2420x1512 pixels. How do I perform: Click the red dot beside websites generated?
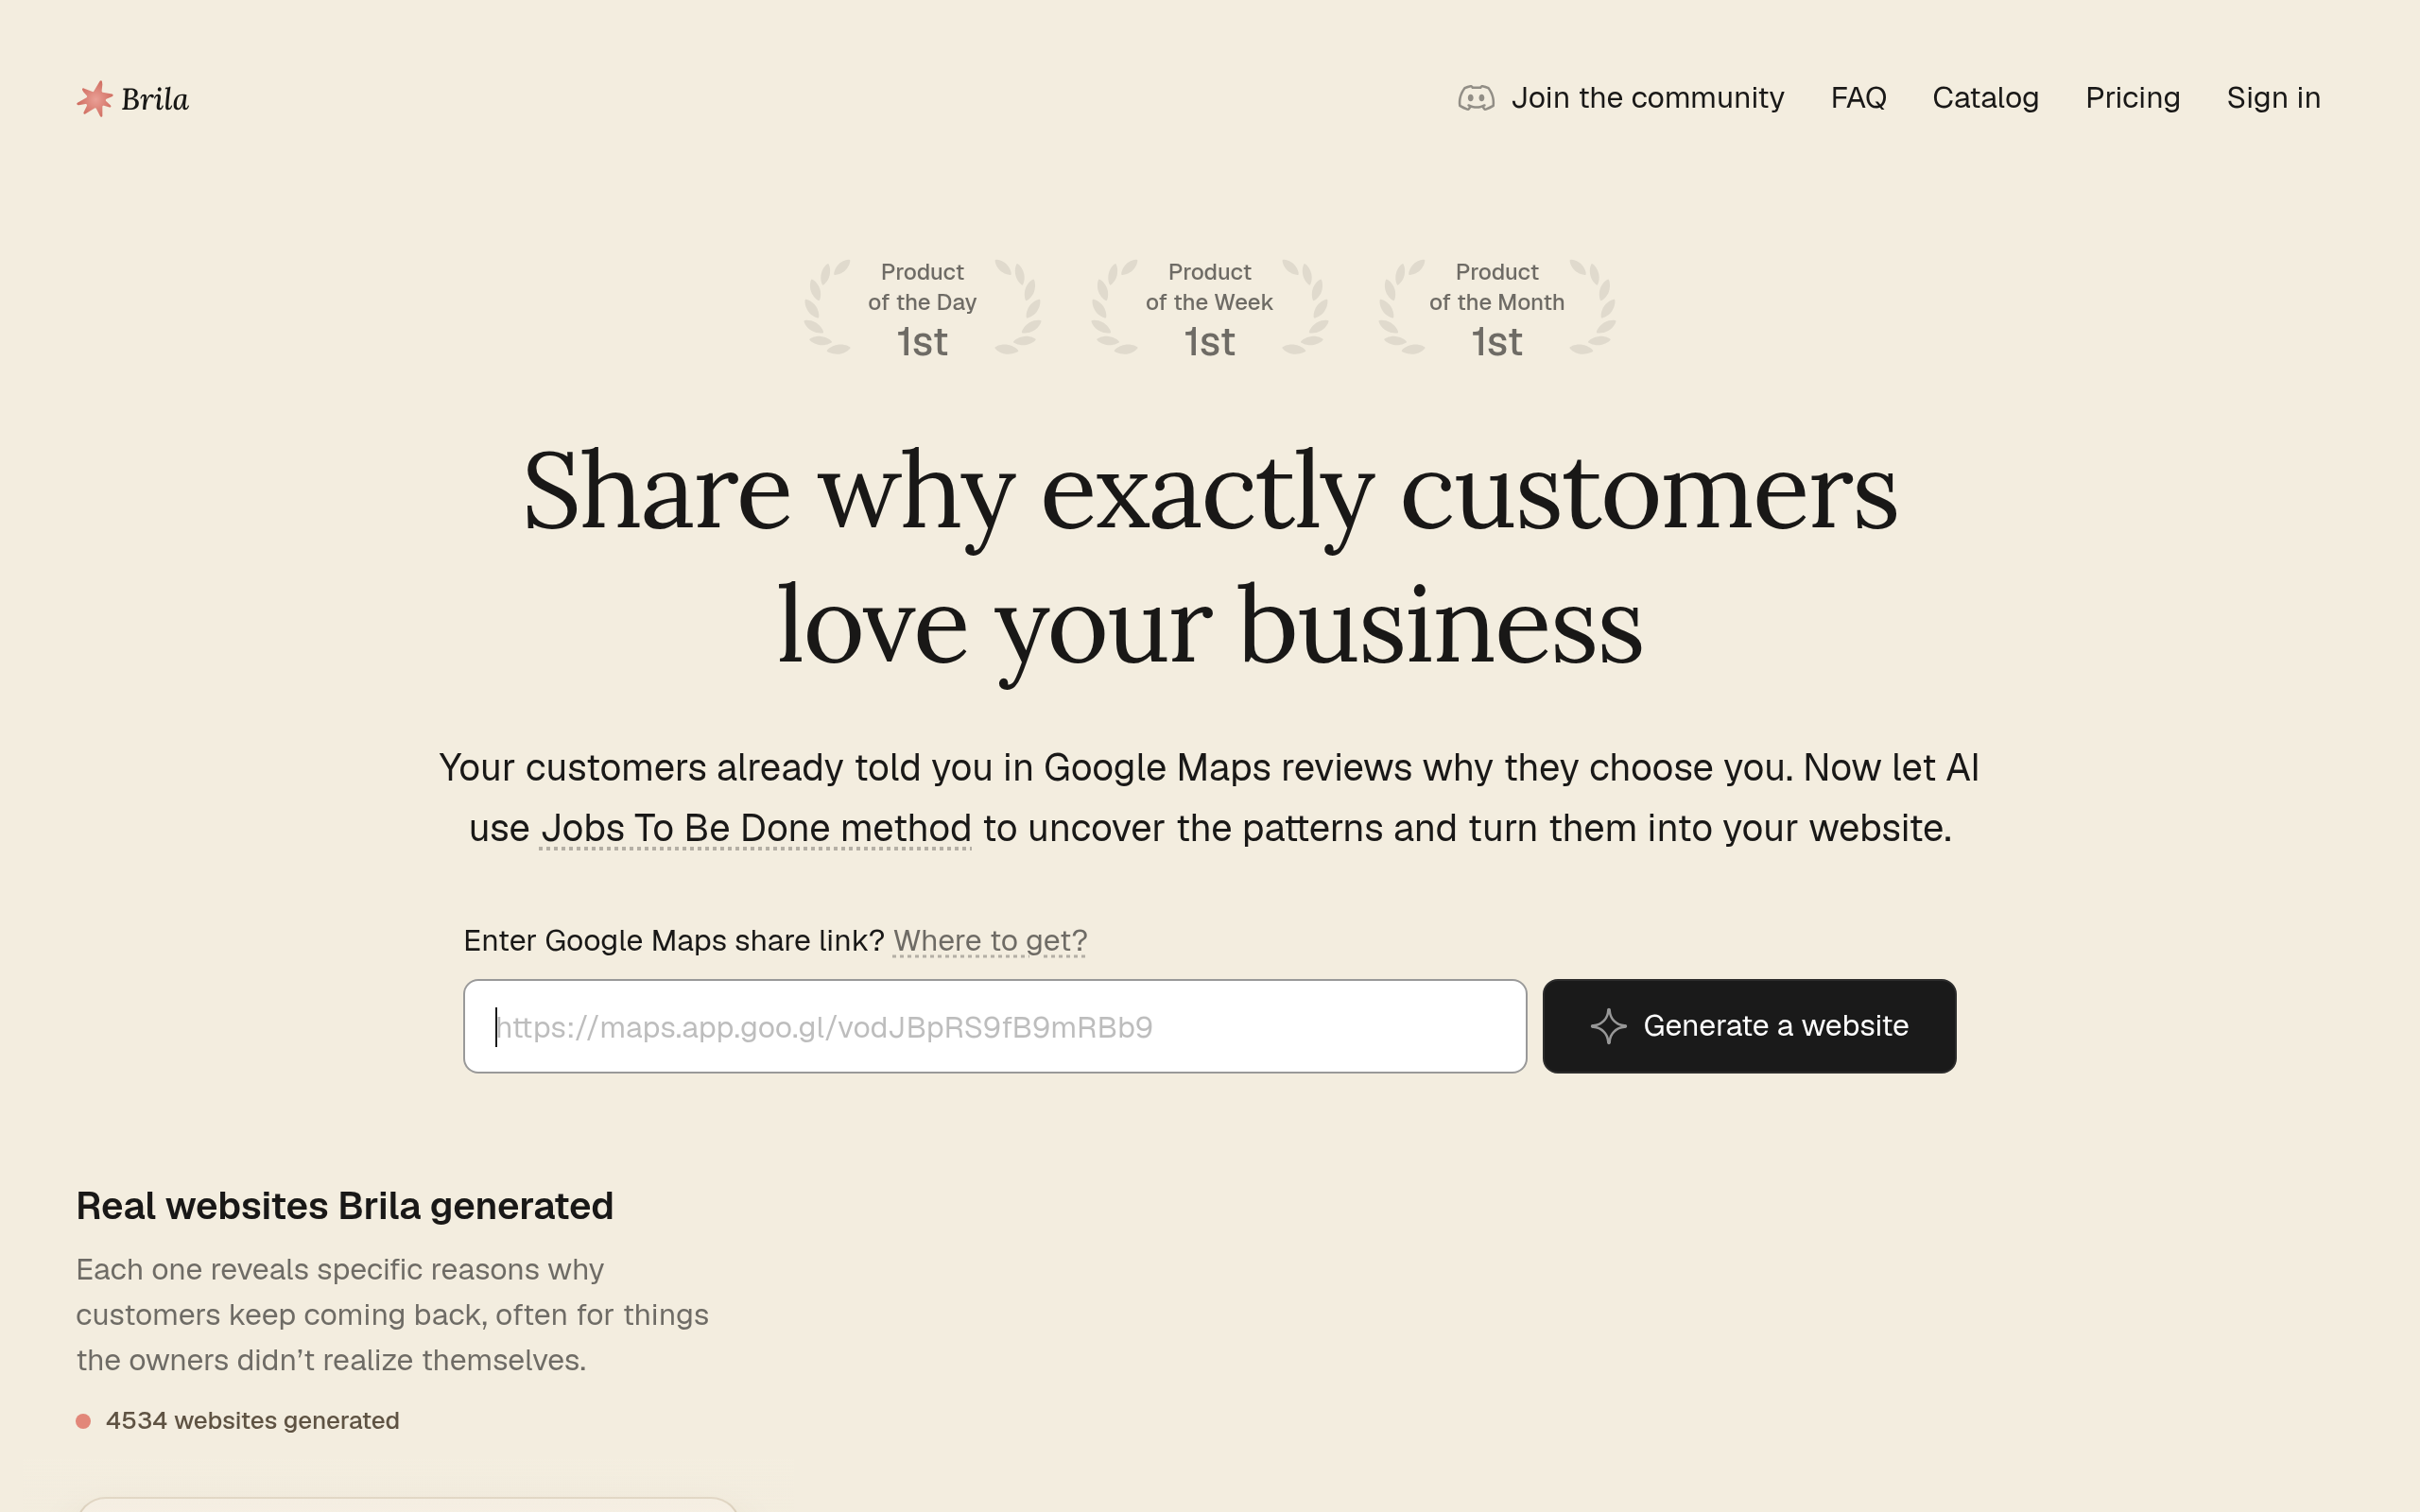[x=84, y=1421]
